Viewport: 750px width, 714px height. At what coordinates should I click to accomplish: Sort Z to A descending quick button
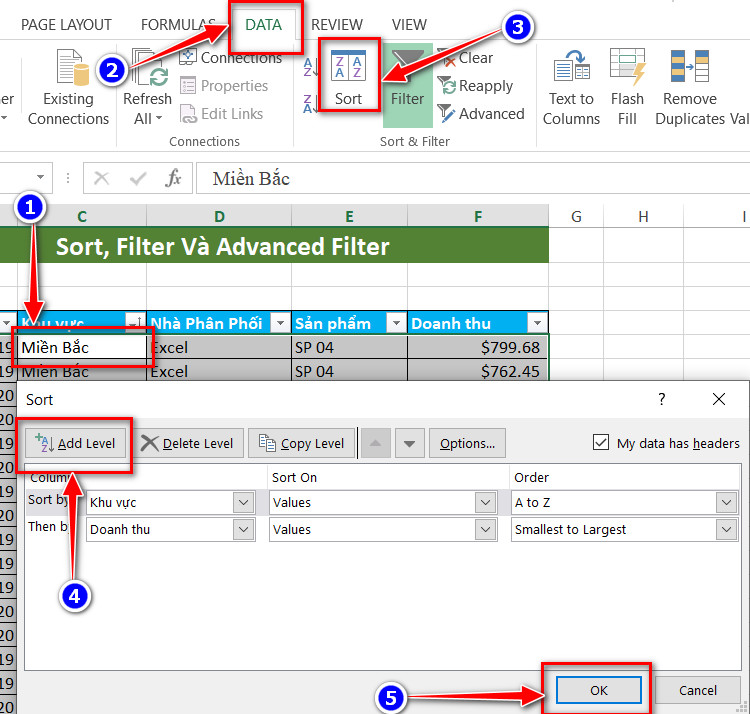click(310, 104)
